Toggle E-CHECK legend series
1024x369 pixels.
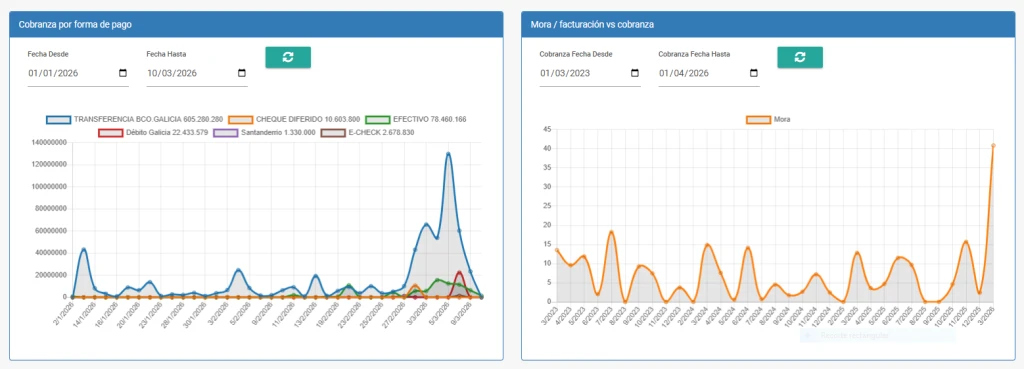pos(368,133)
